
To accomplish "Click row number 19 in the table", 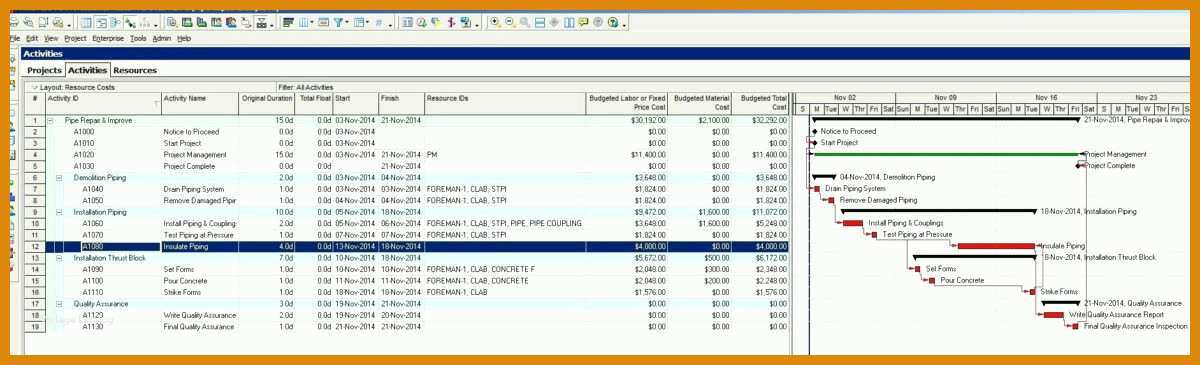I will tap(34, 326).
